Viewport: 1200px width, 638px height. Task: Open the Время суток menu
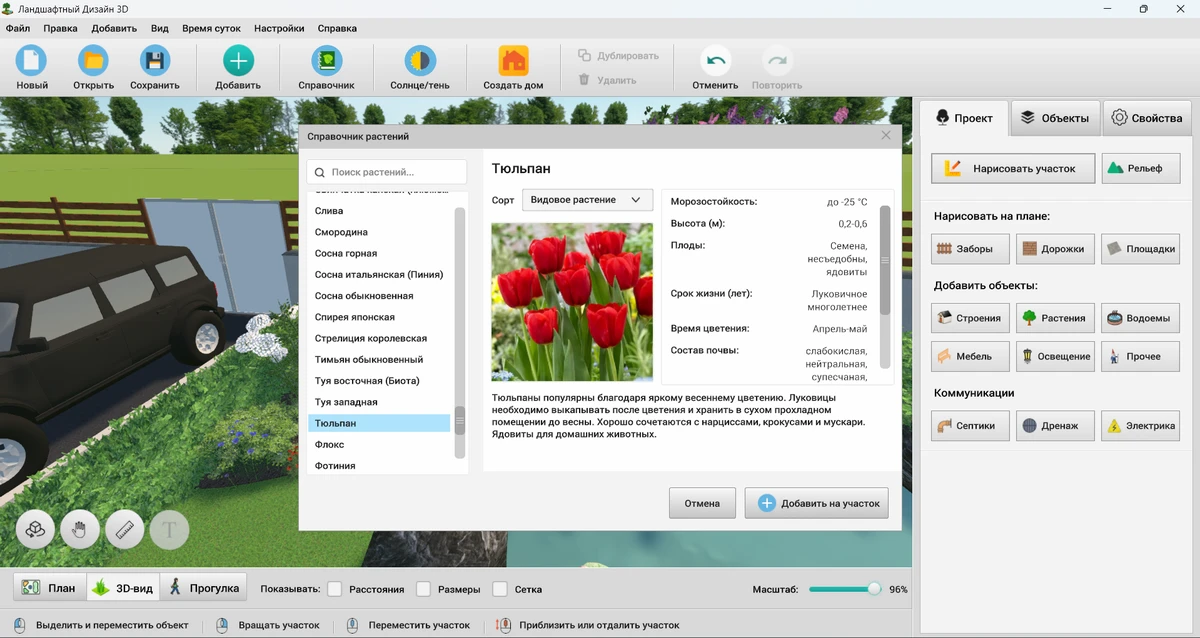click(x=213, y=28)
